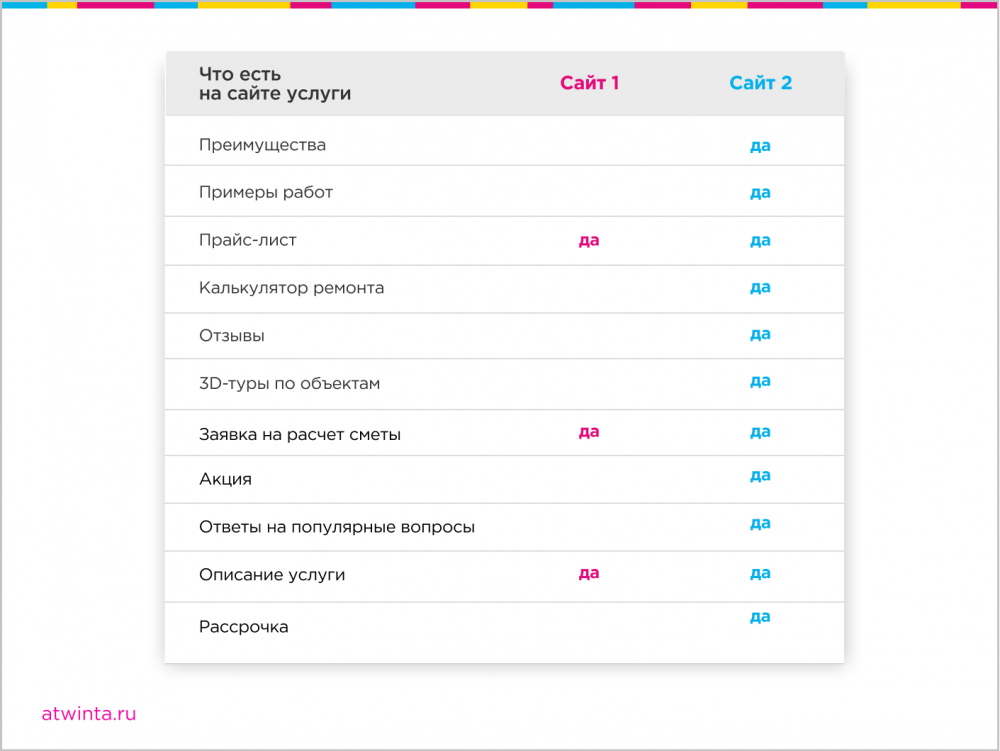
Task: Select the Калькулятор ремонта row label
Action: pyautogui.click(x=291, y=288)
